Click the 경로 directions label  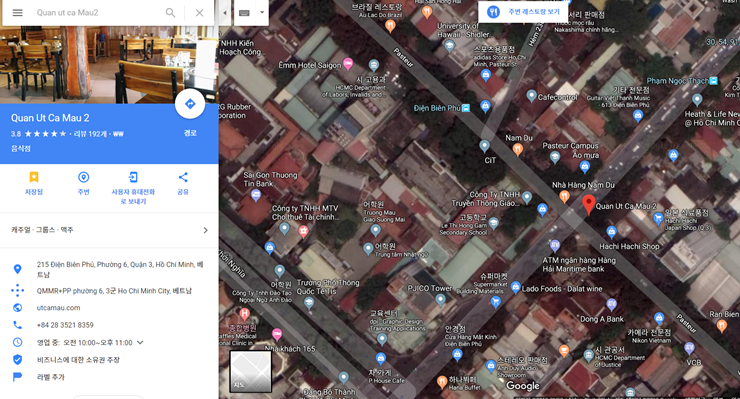coord(190,133)
